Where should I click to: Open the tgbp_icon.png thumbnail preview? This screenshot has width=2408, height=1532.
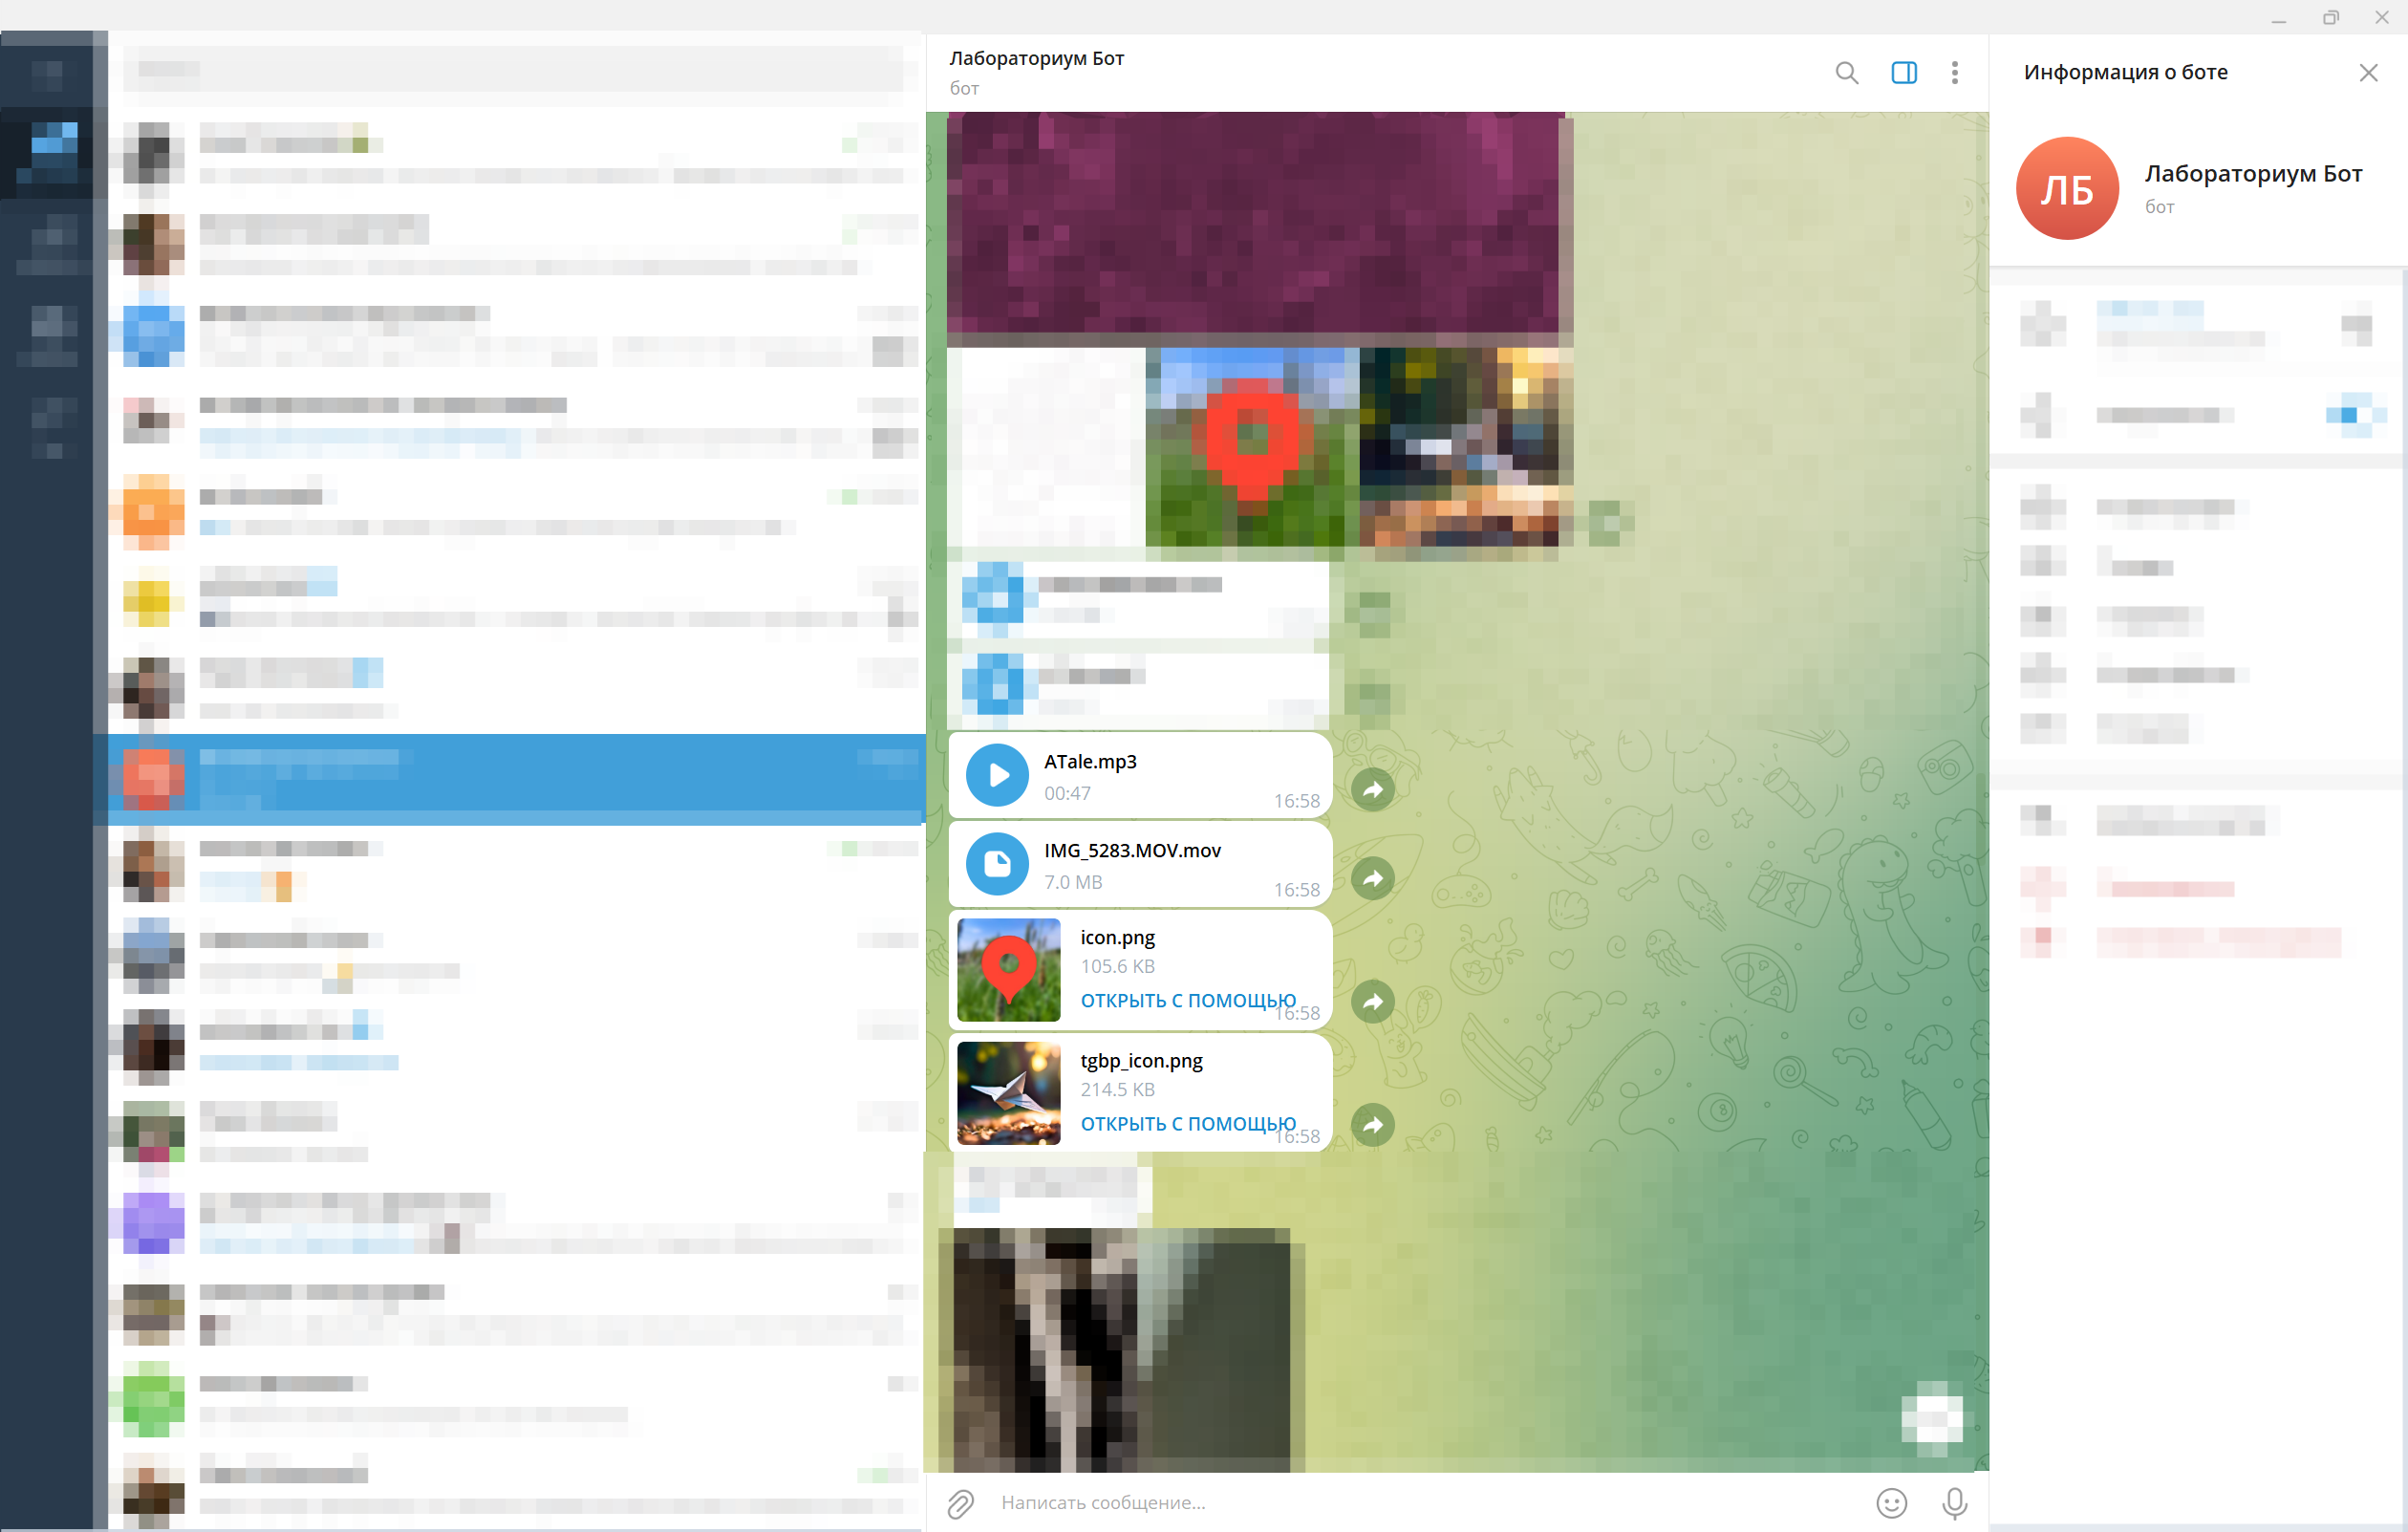click(x=1008, y=1093)
